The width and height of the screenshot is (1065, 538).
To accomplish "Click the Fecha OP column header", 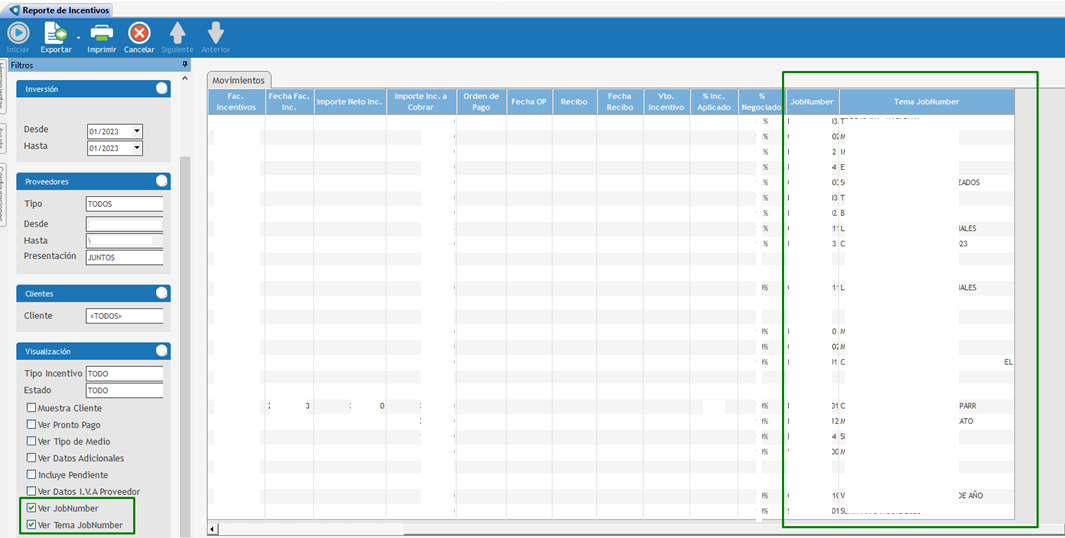I will 529,102.
